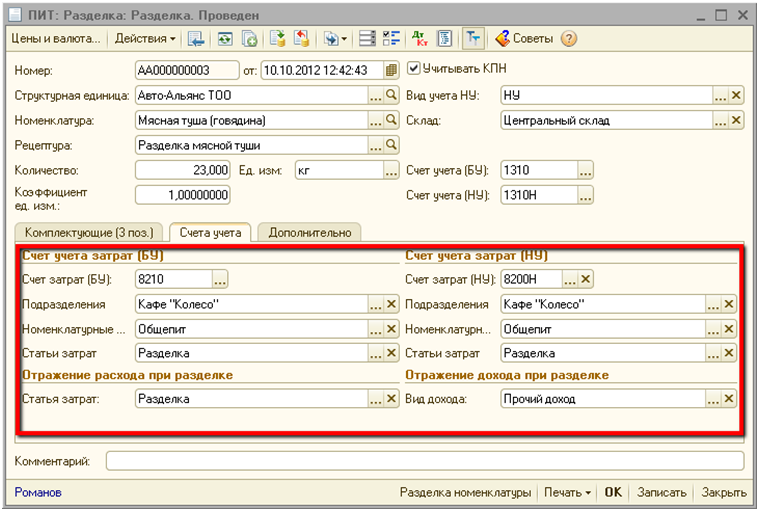Switch to Комплектующие (3 поз.) tab
The image size is (759, 511).
[88, 232]
